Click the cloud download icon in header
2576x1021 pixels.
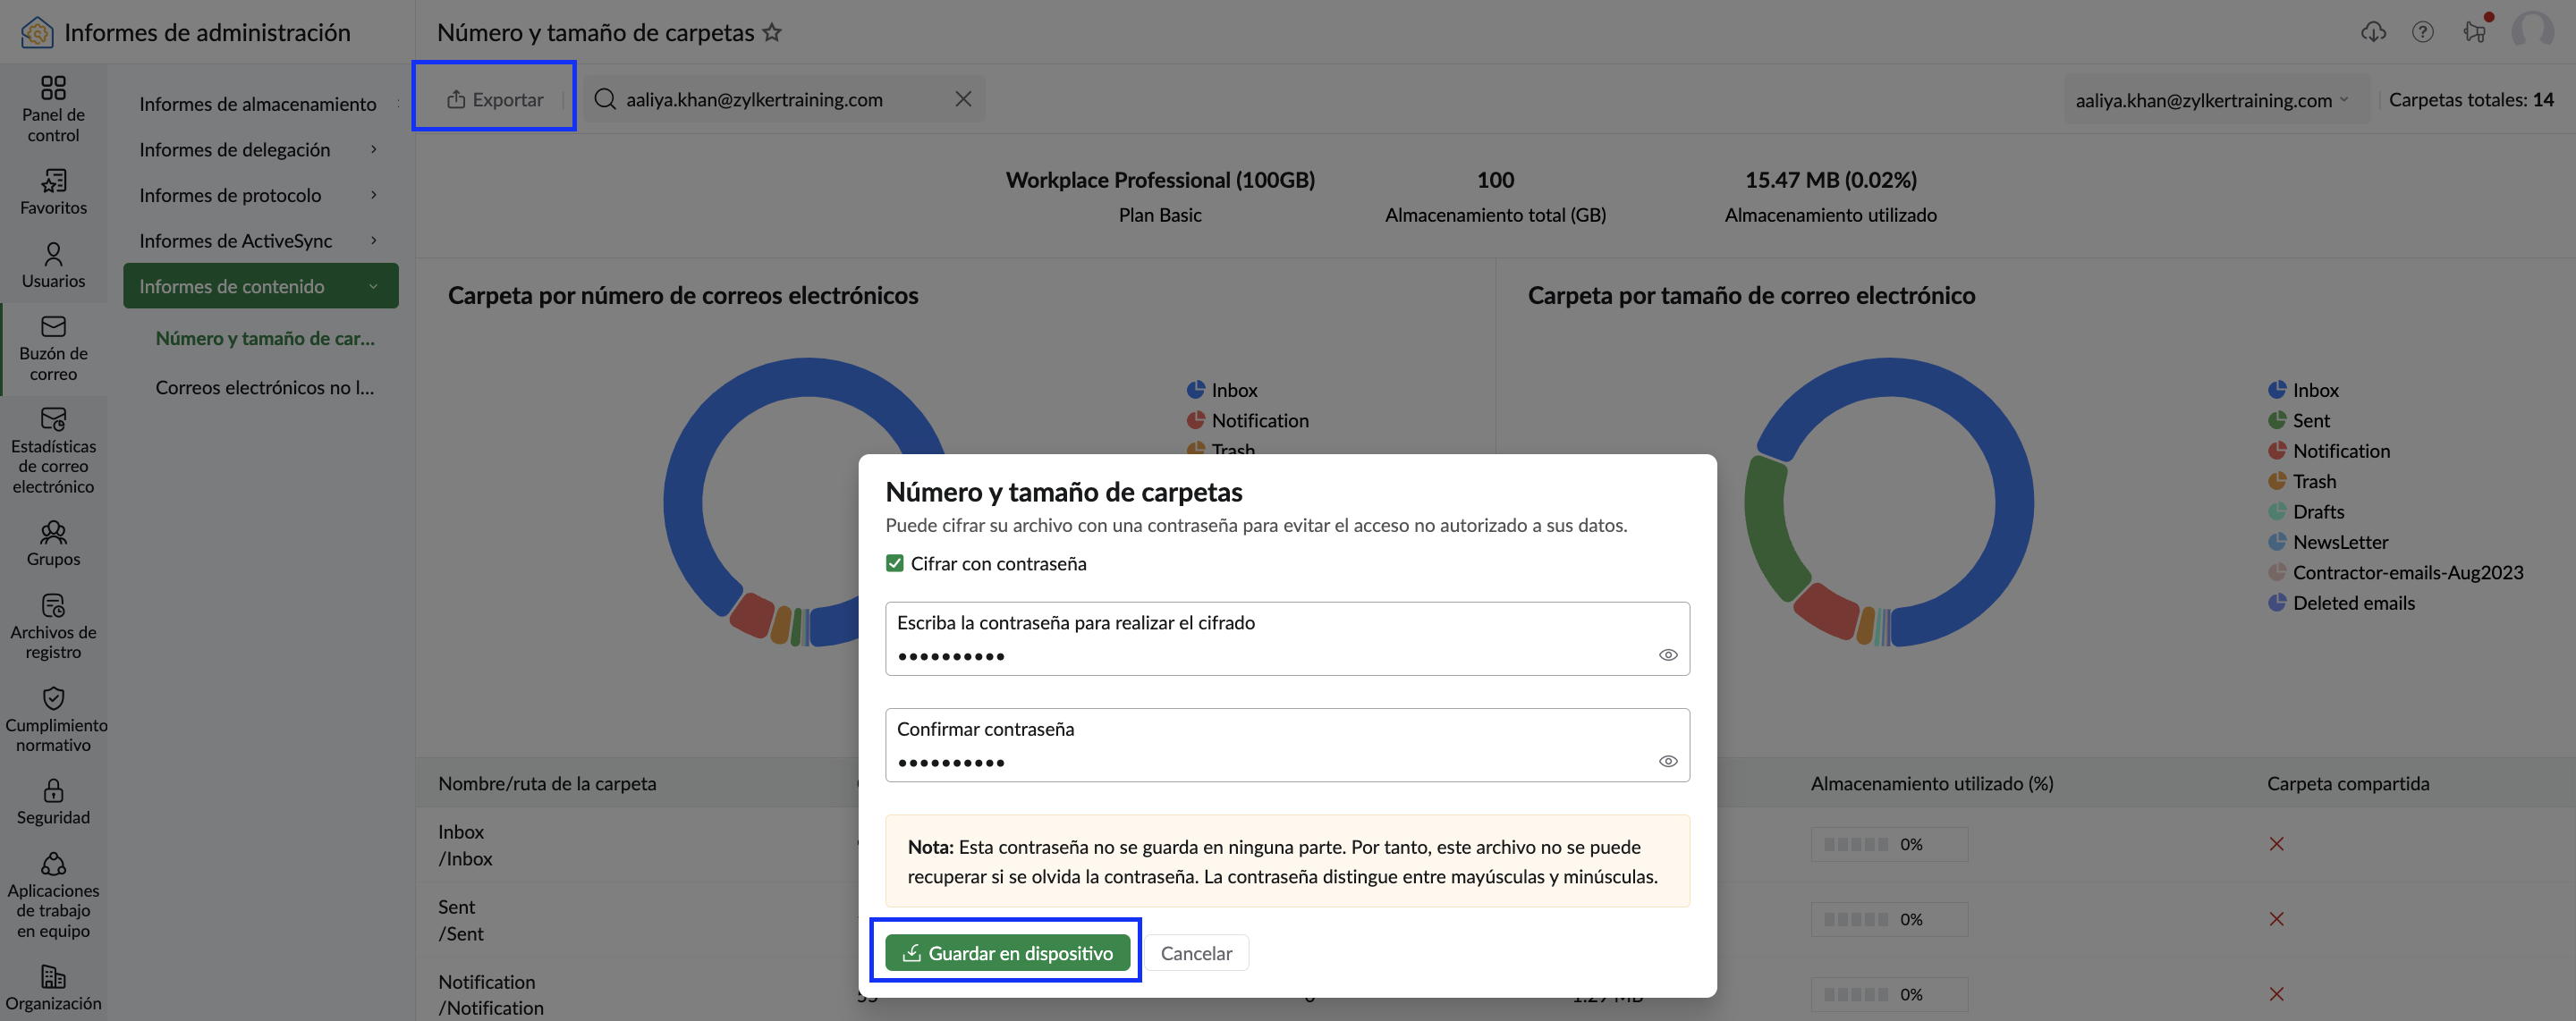click(2373, 32)
